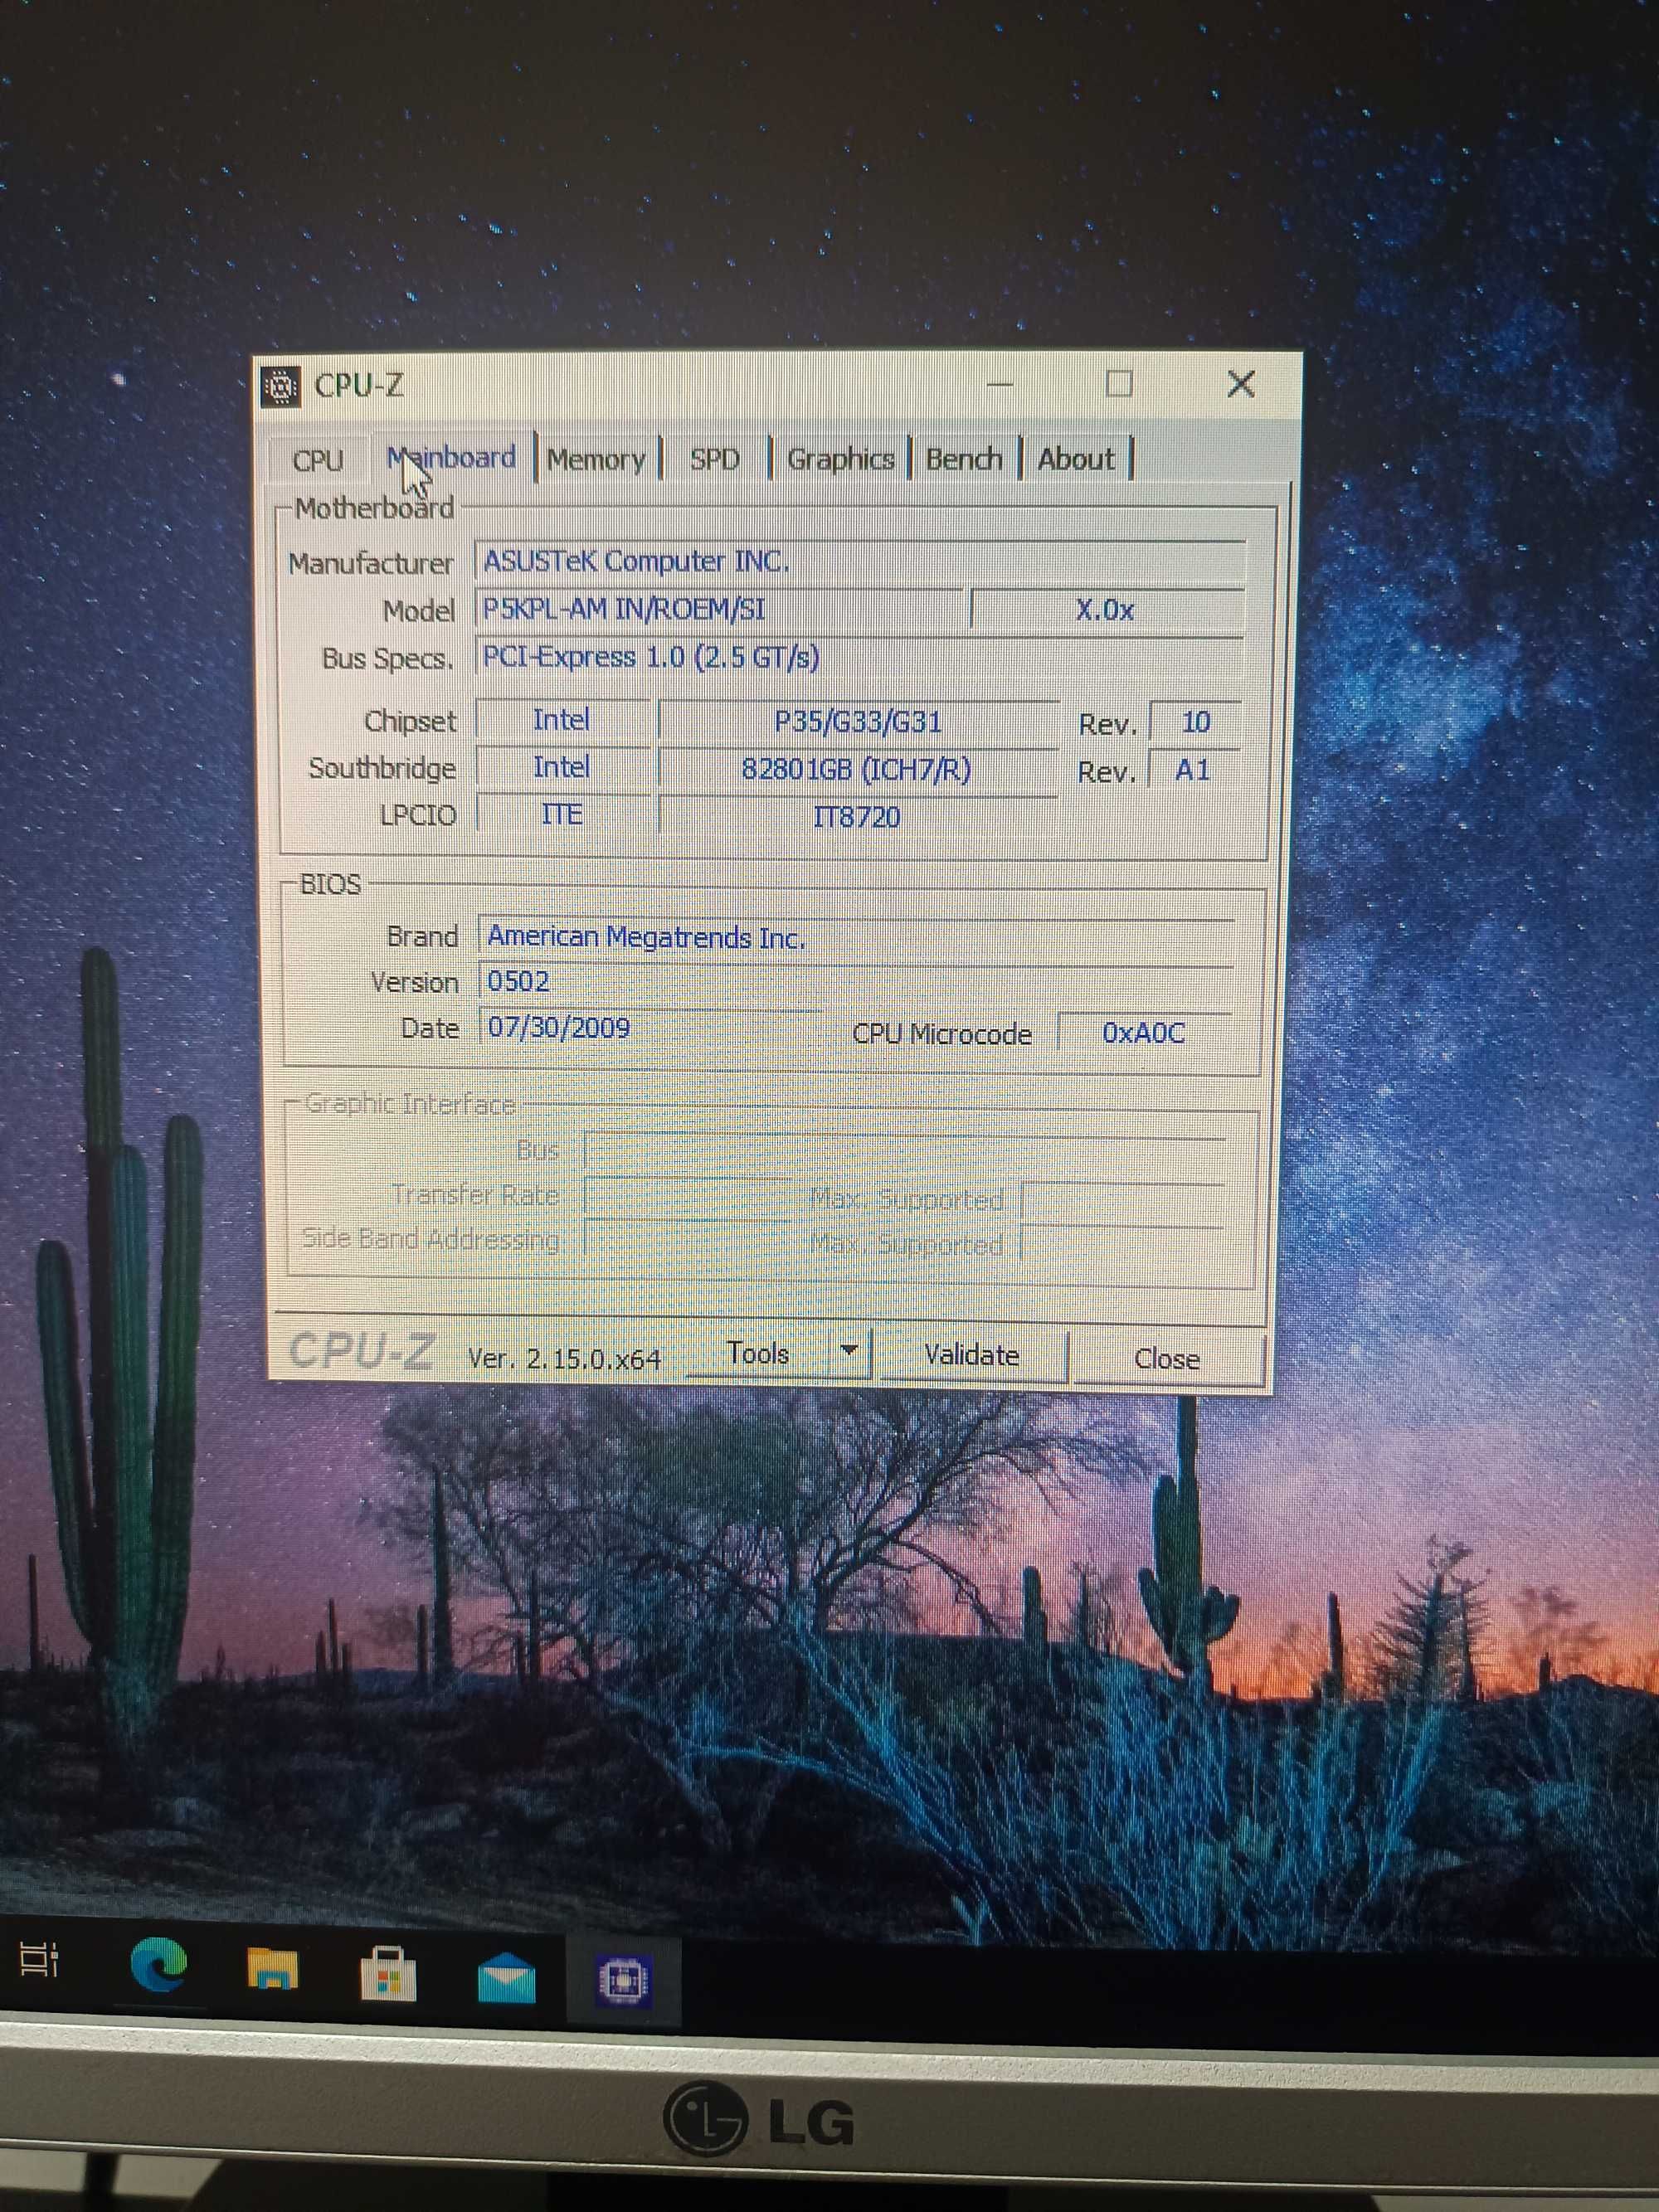The width and height of the screenshot is (1659, 2212).
Task: Click the Manufacturer label
Action: click(371, 563)
